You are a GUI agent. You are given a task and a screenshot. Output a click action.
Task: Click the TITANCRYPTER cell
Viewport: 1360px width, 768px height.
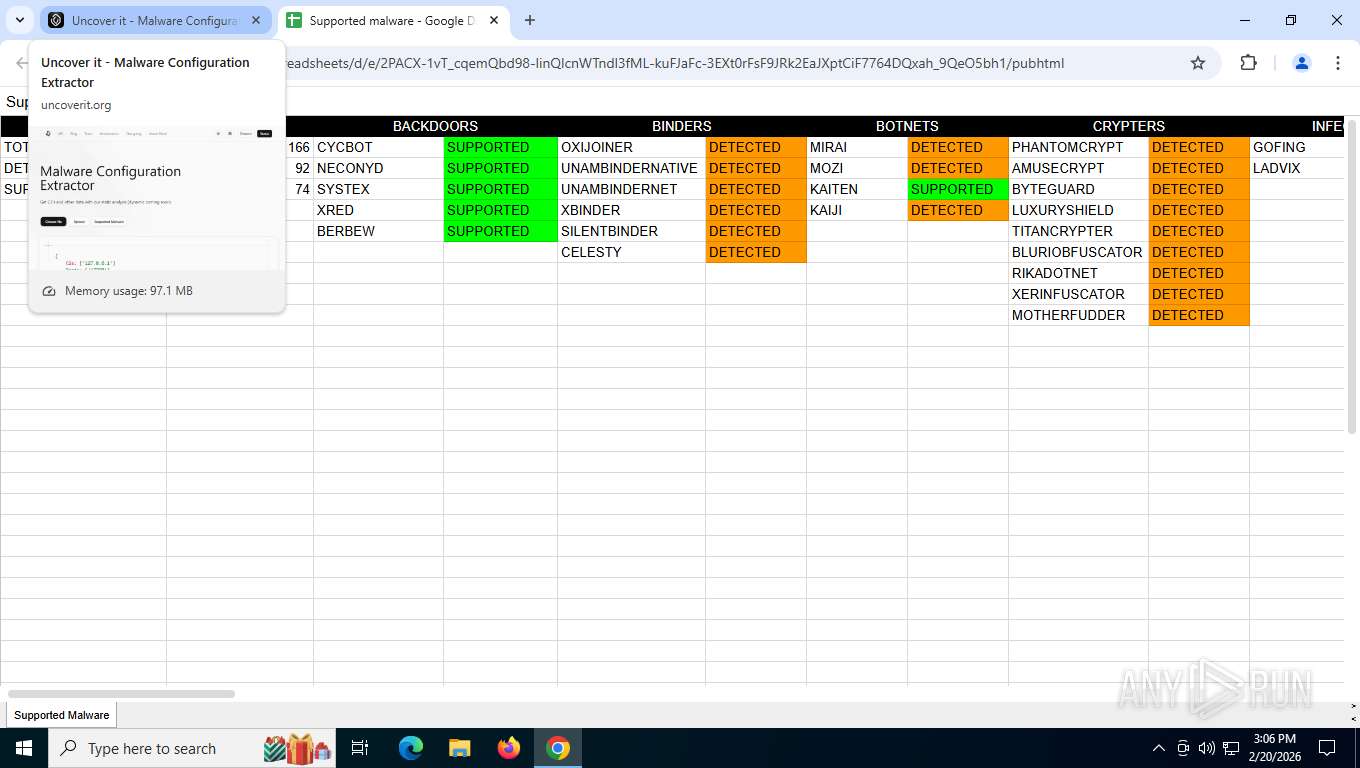[1078, 231]
